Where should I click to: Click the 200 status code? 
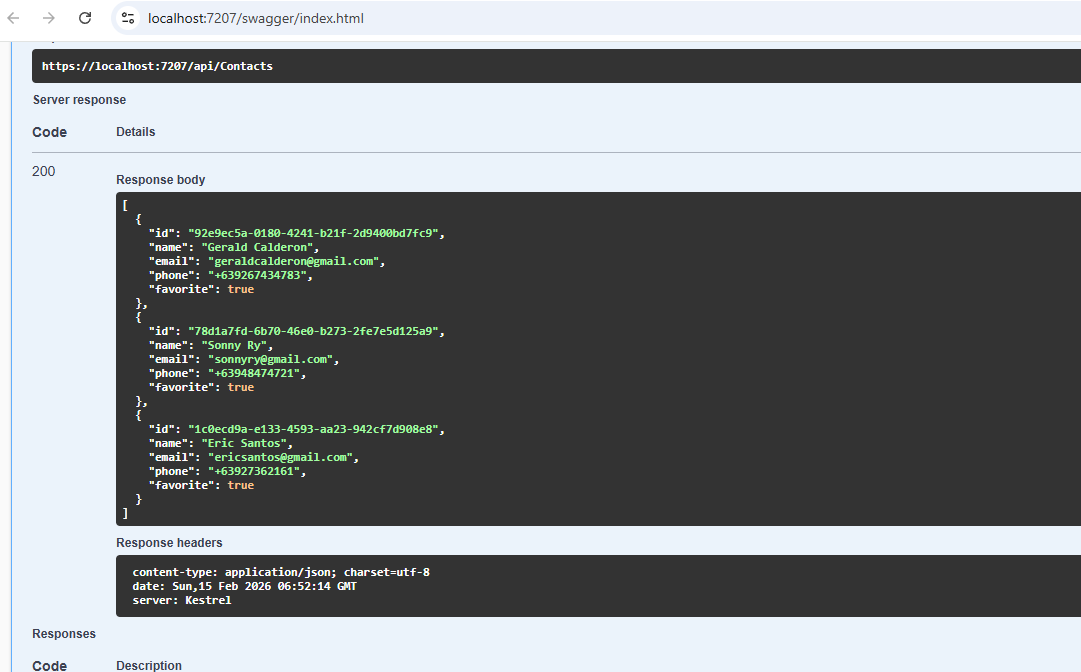pyautogui.click(x=44, y=171)
